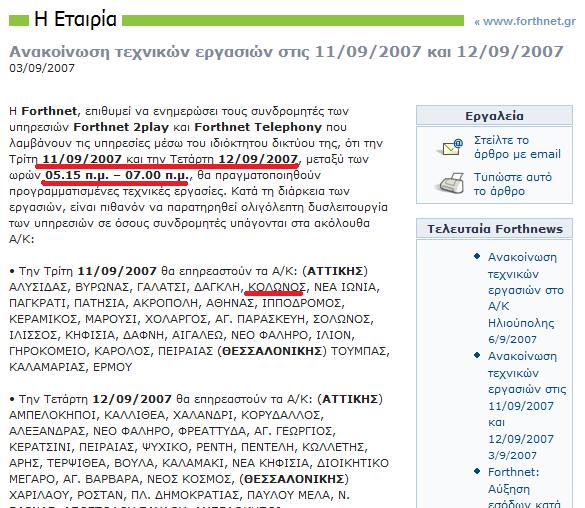The image size is (585, 508).
Task: Click the blue bullet beside the Ηλιούπολης news item
Action: [x=477, y=256]
